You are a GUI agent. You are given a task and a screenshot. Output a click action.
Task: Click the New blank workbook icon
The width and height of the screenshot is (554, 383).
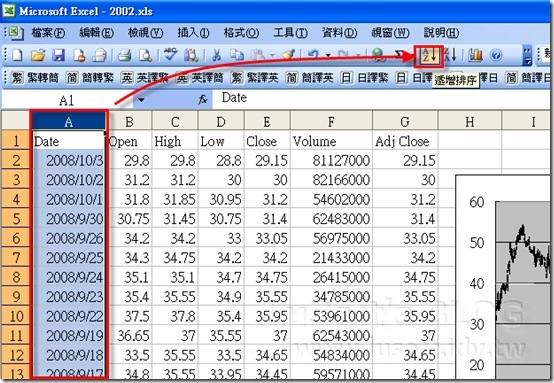17,55
